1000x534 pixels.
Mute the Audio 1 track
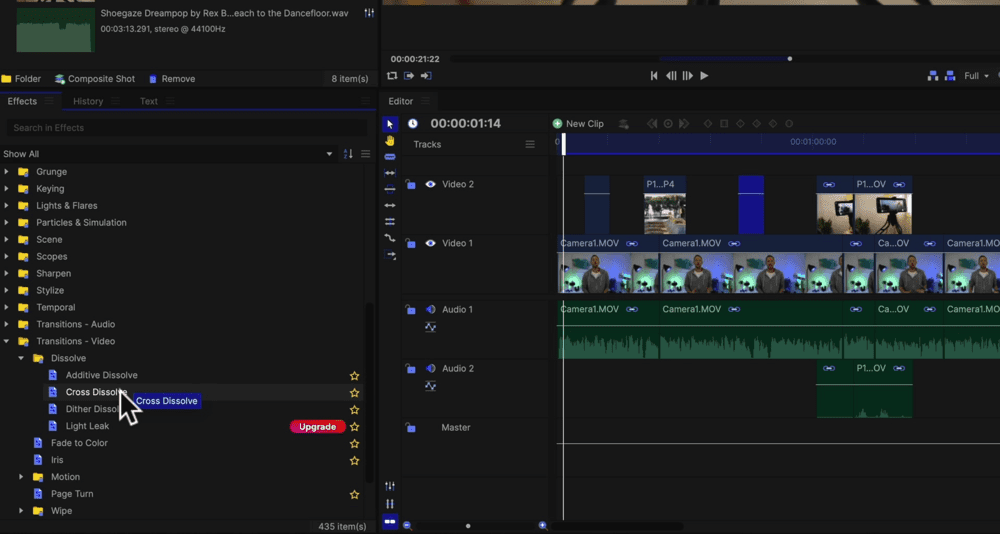pos(430,309)
